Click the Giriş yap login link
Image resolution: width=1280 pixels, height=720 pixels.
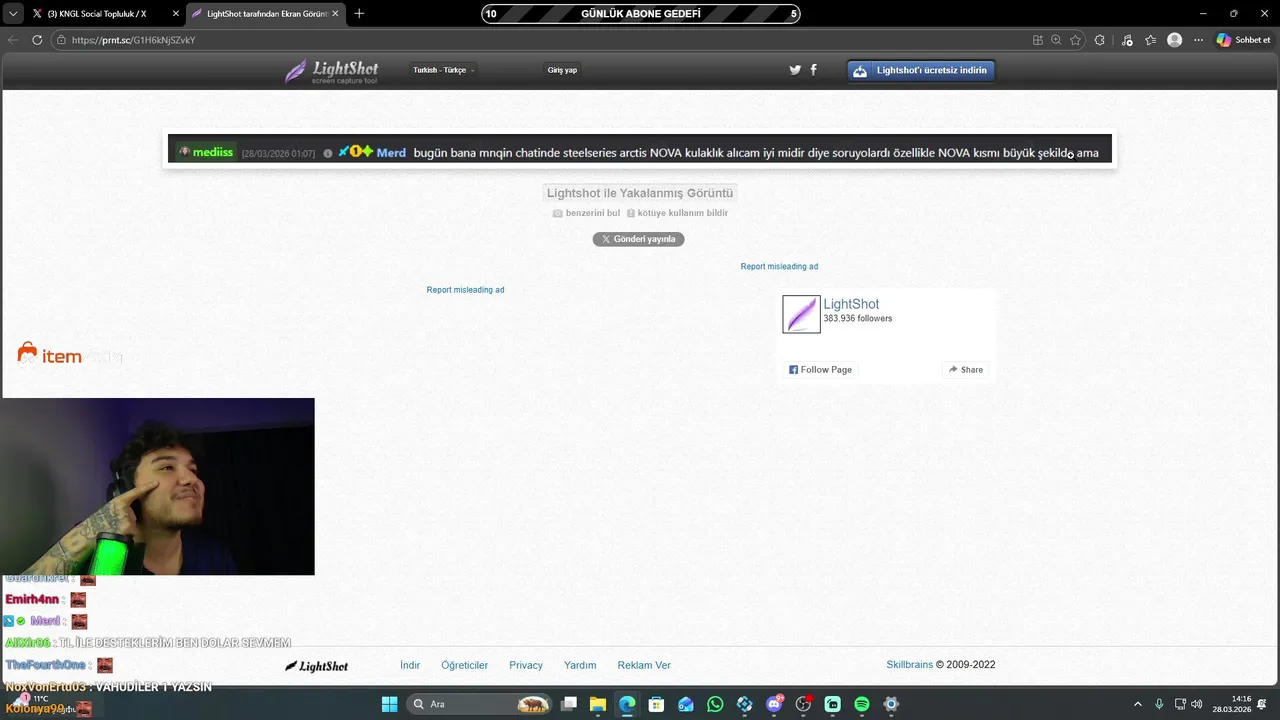click(562, 70)
